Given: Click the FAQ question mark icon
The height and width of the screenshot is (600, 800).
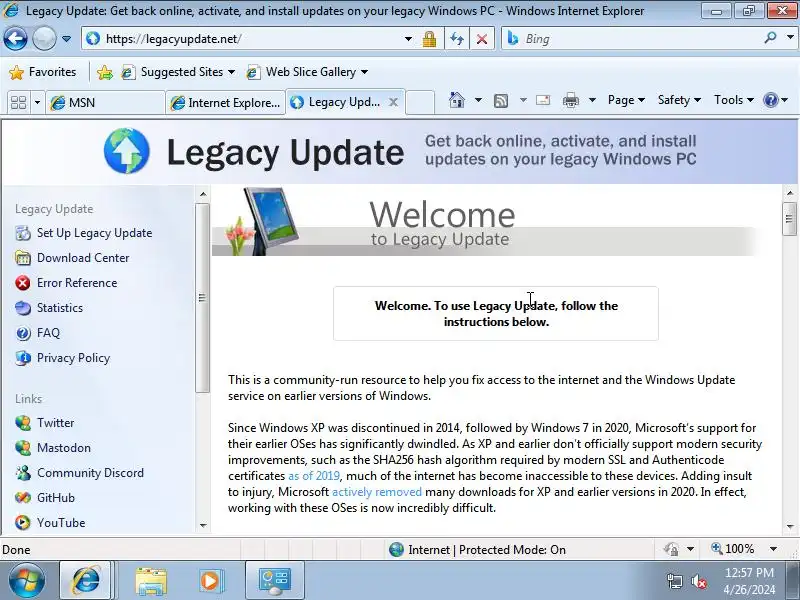Looking at the screenshot, I should [22, 333].
